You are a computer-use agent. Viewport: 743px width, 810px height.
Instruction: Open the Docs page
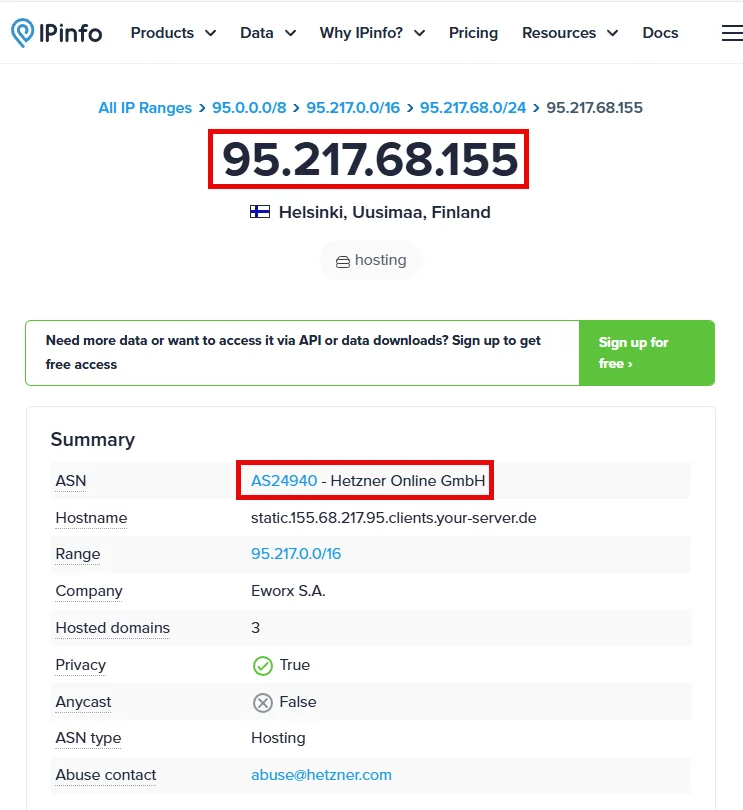pos(660,33)
